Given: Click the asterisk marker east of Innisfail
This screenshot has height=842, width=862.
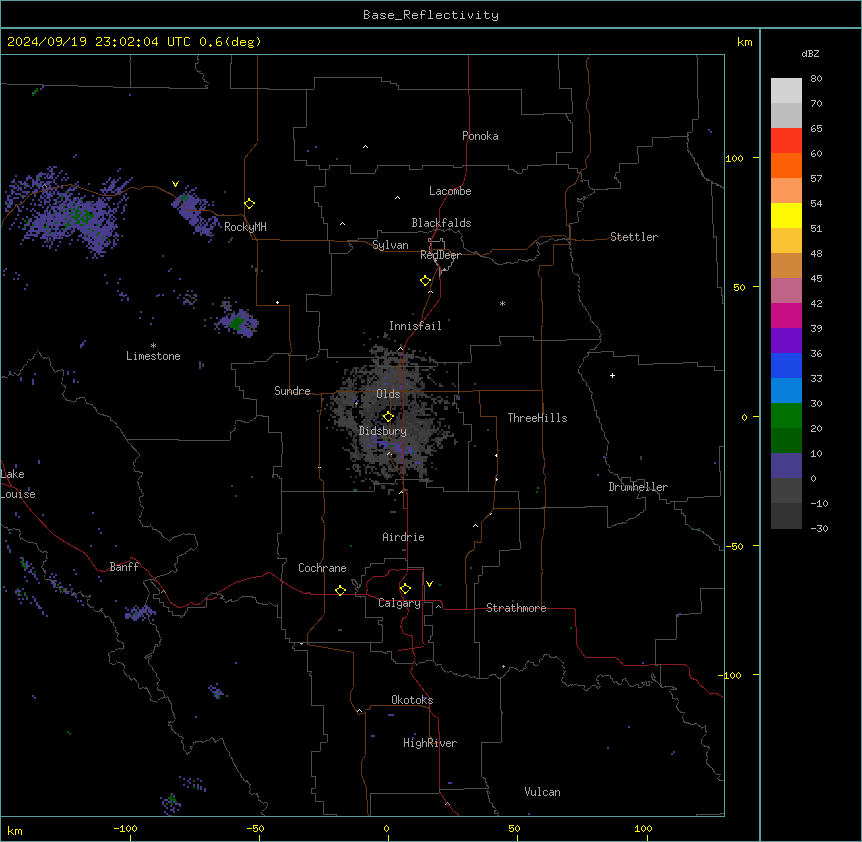Looking at the screenshot, I should tap(502, 303).
